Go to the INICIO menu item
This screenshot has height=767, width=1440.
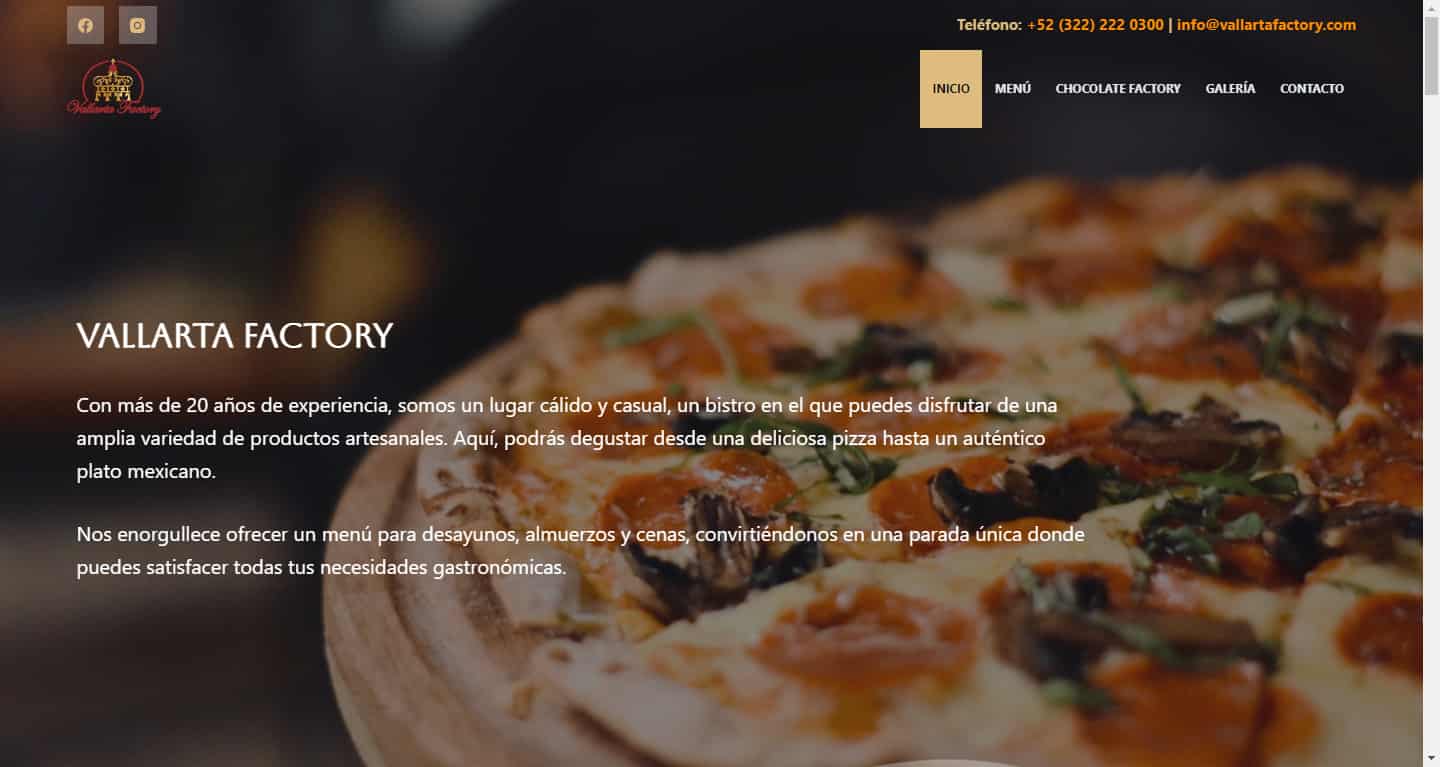951,89
